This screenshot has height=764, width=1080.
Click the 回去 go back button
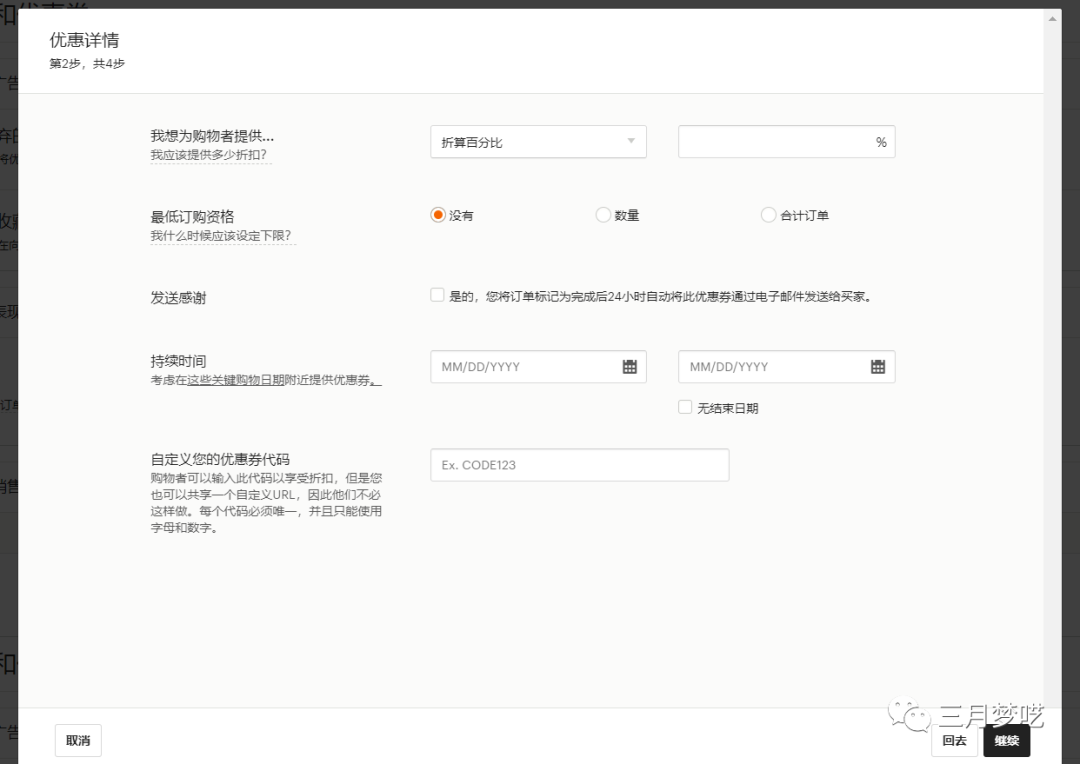[x=953, y=740]
